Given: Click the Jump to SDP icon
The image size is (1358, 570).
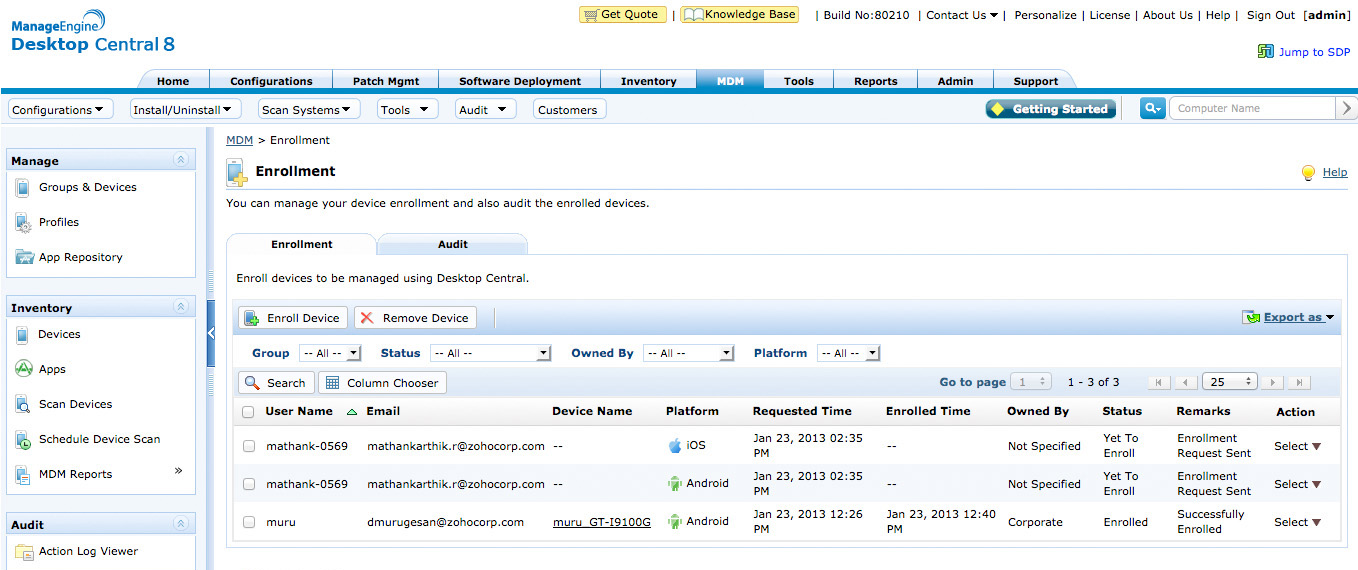Looking at the screenshot, I should [x=1266, y=51].
